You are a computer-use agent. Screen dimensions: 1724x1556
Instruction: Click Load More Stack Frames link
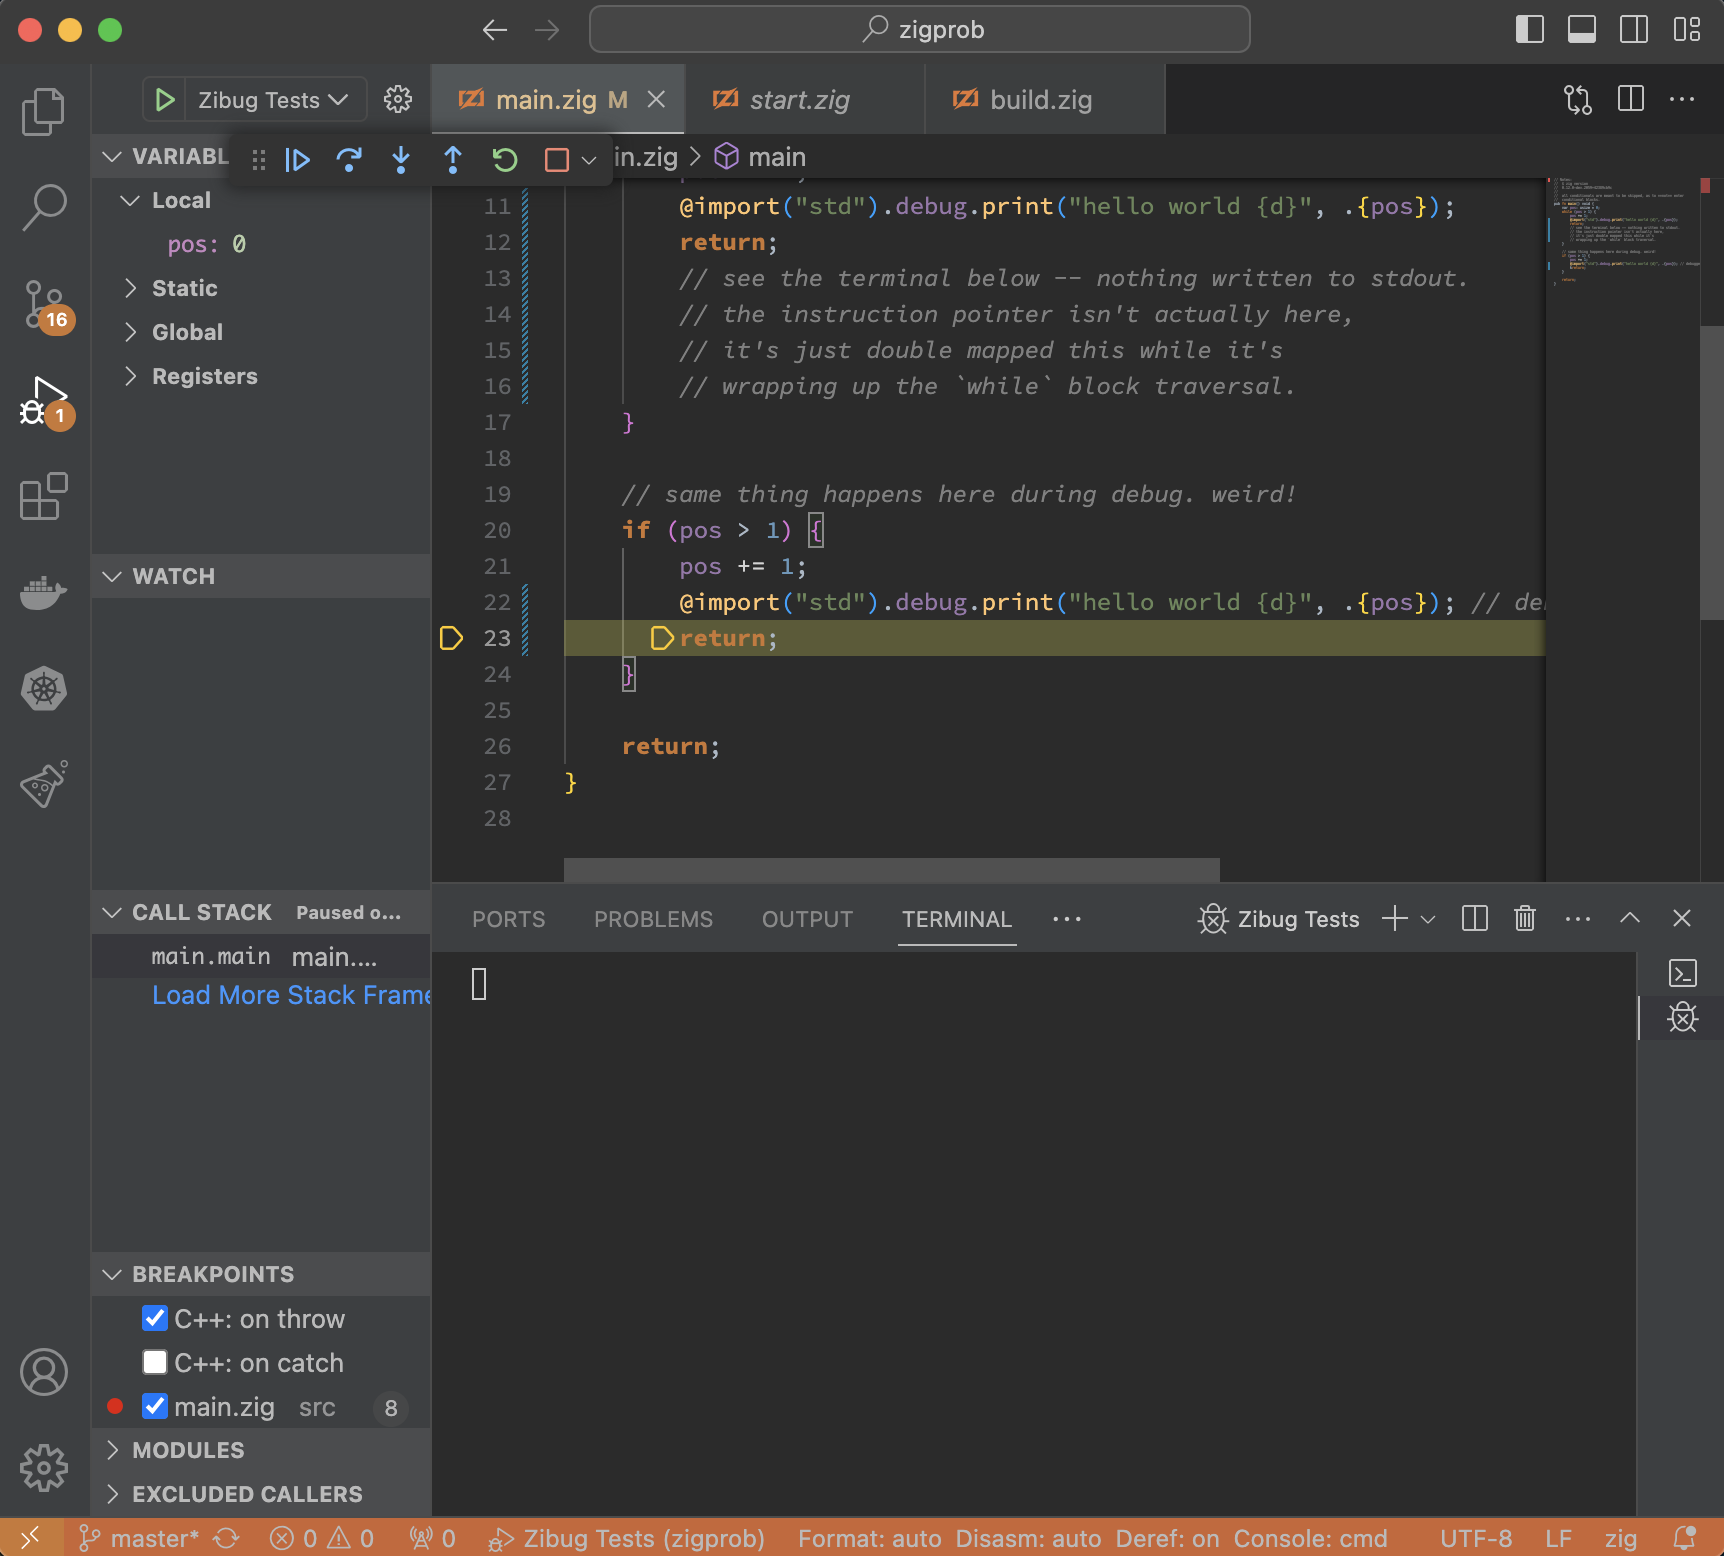pyautogui.click(x=290, y=995)
